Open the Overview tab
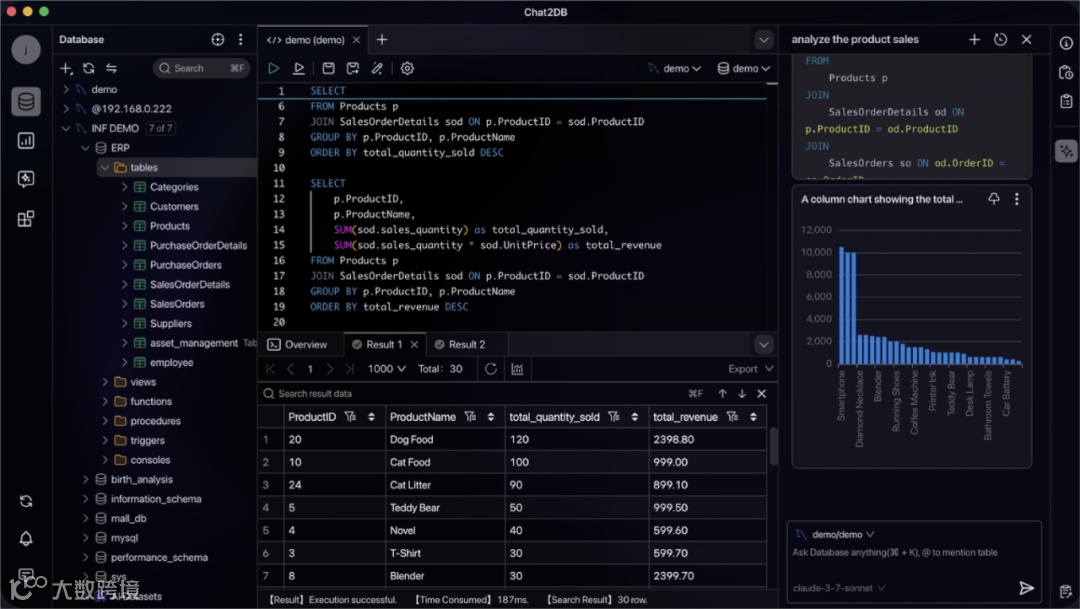The width and height of the screenshot is (1080, 609). pyautogui.click(x=298, y=344)
